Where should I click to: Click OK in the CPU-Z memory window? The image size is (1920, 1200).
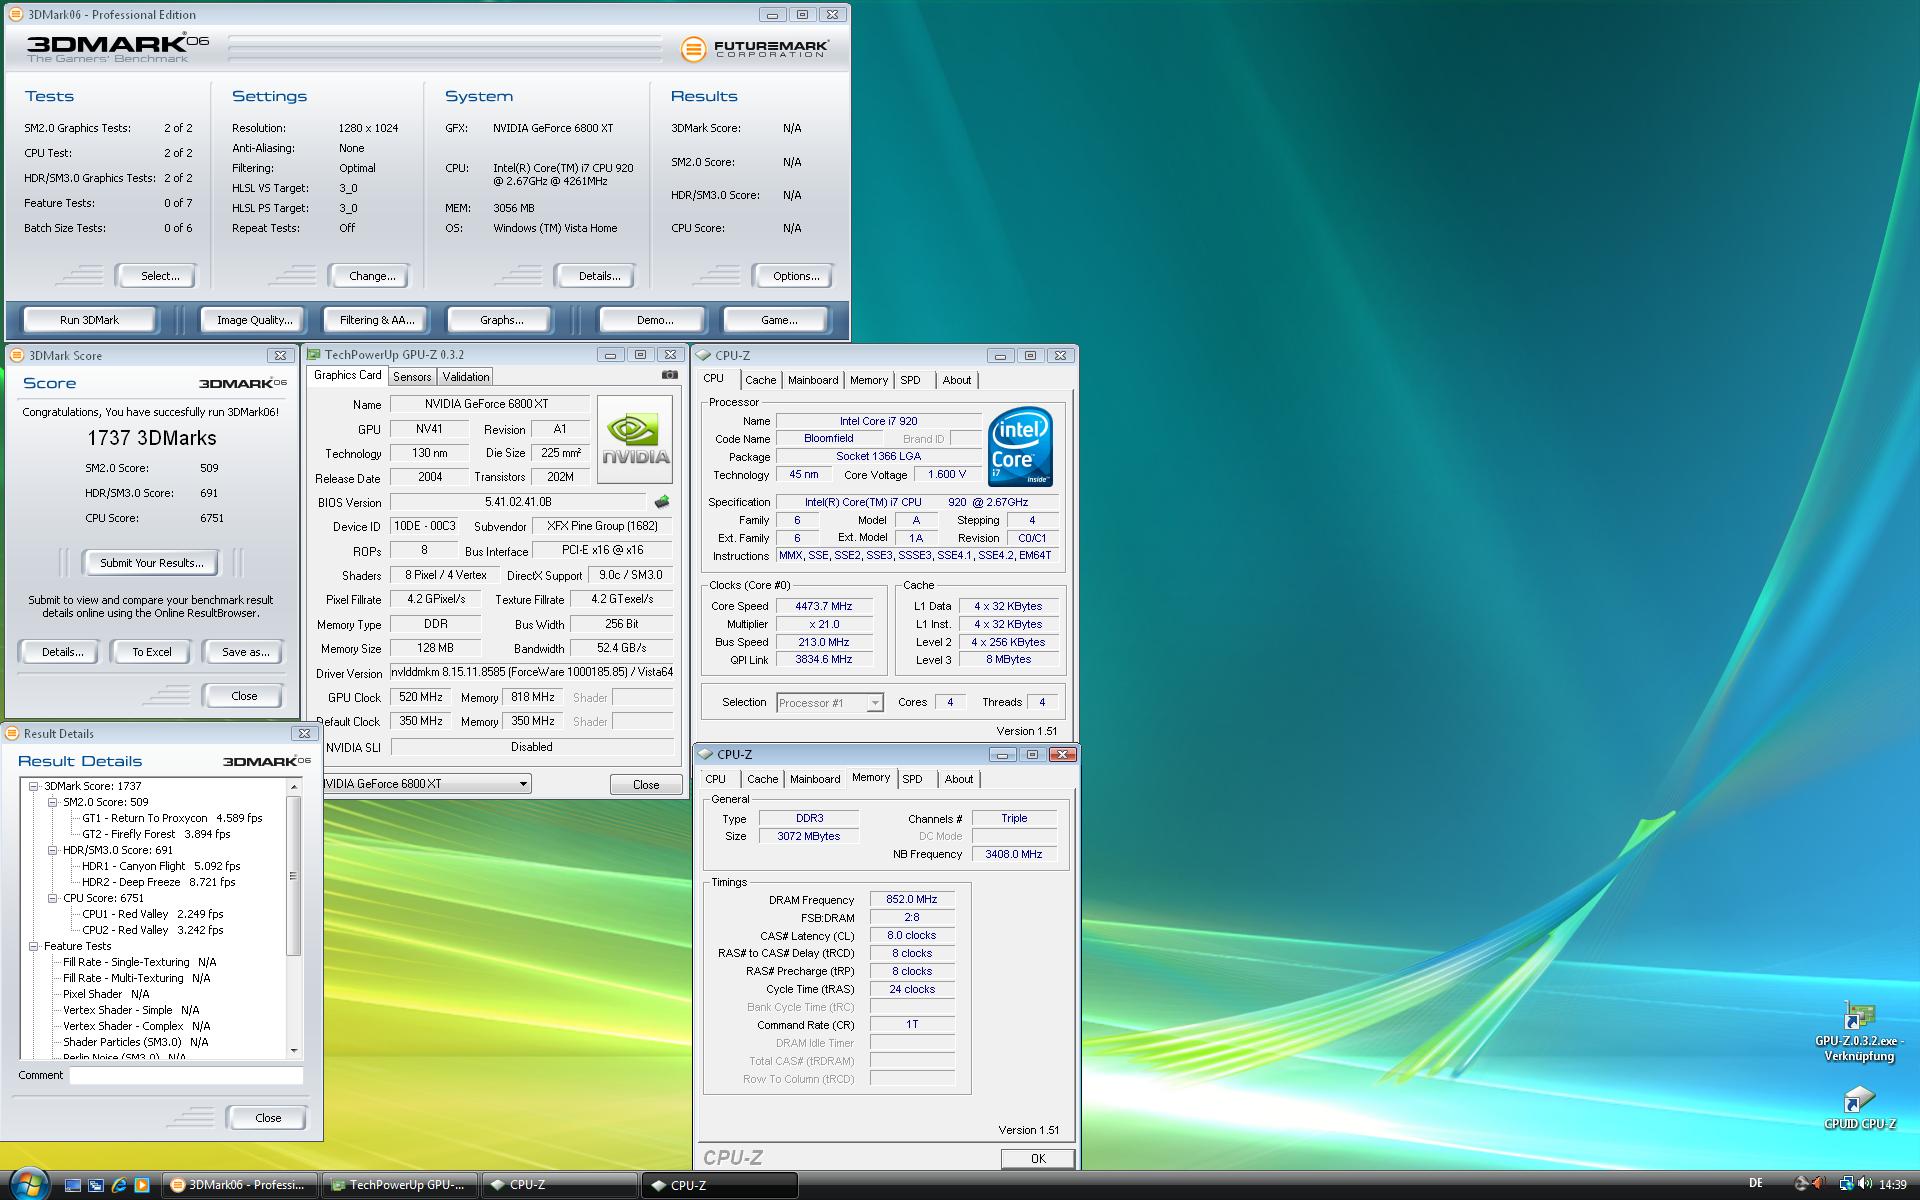1038,1158
